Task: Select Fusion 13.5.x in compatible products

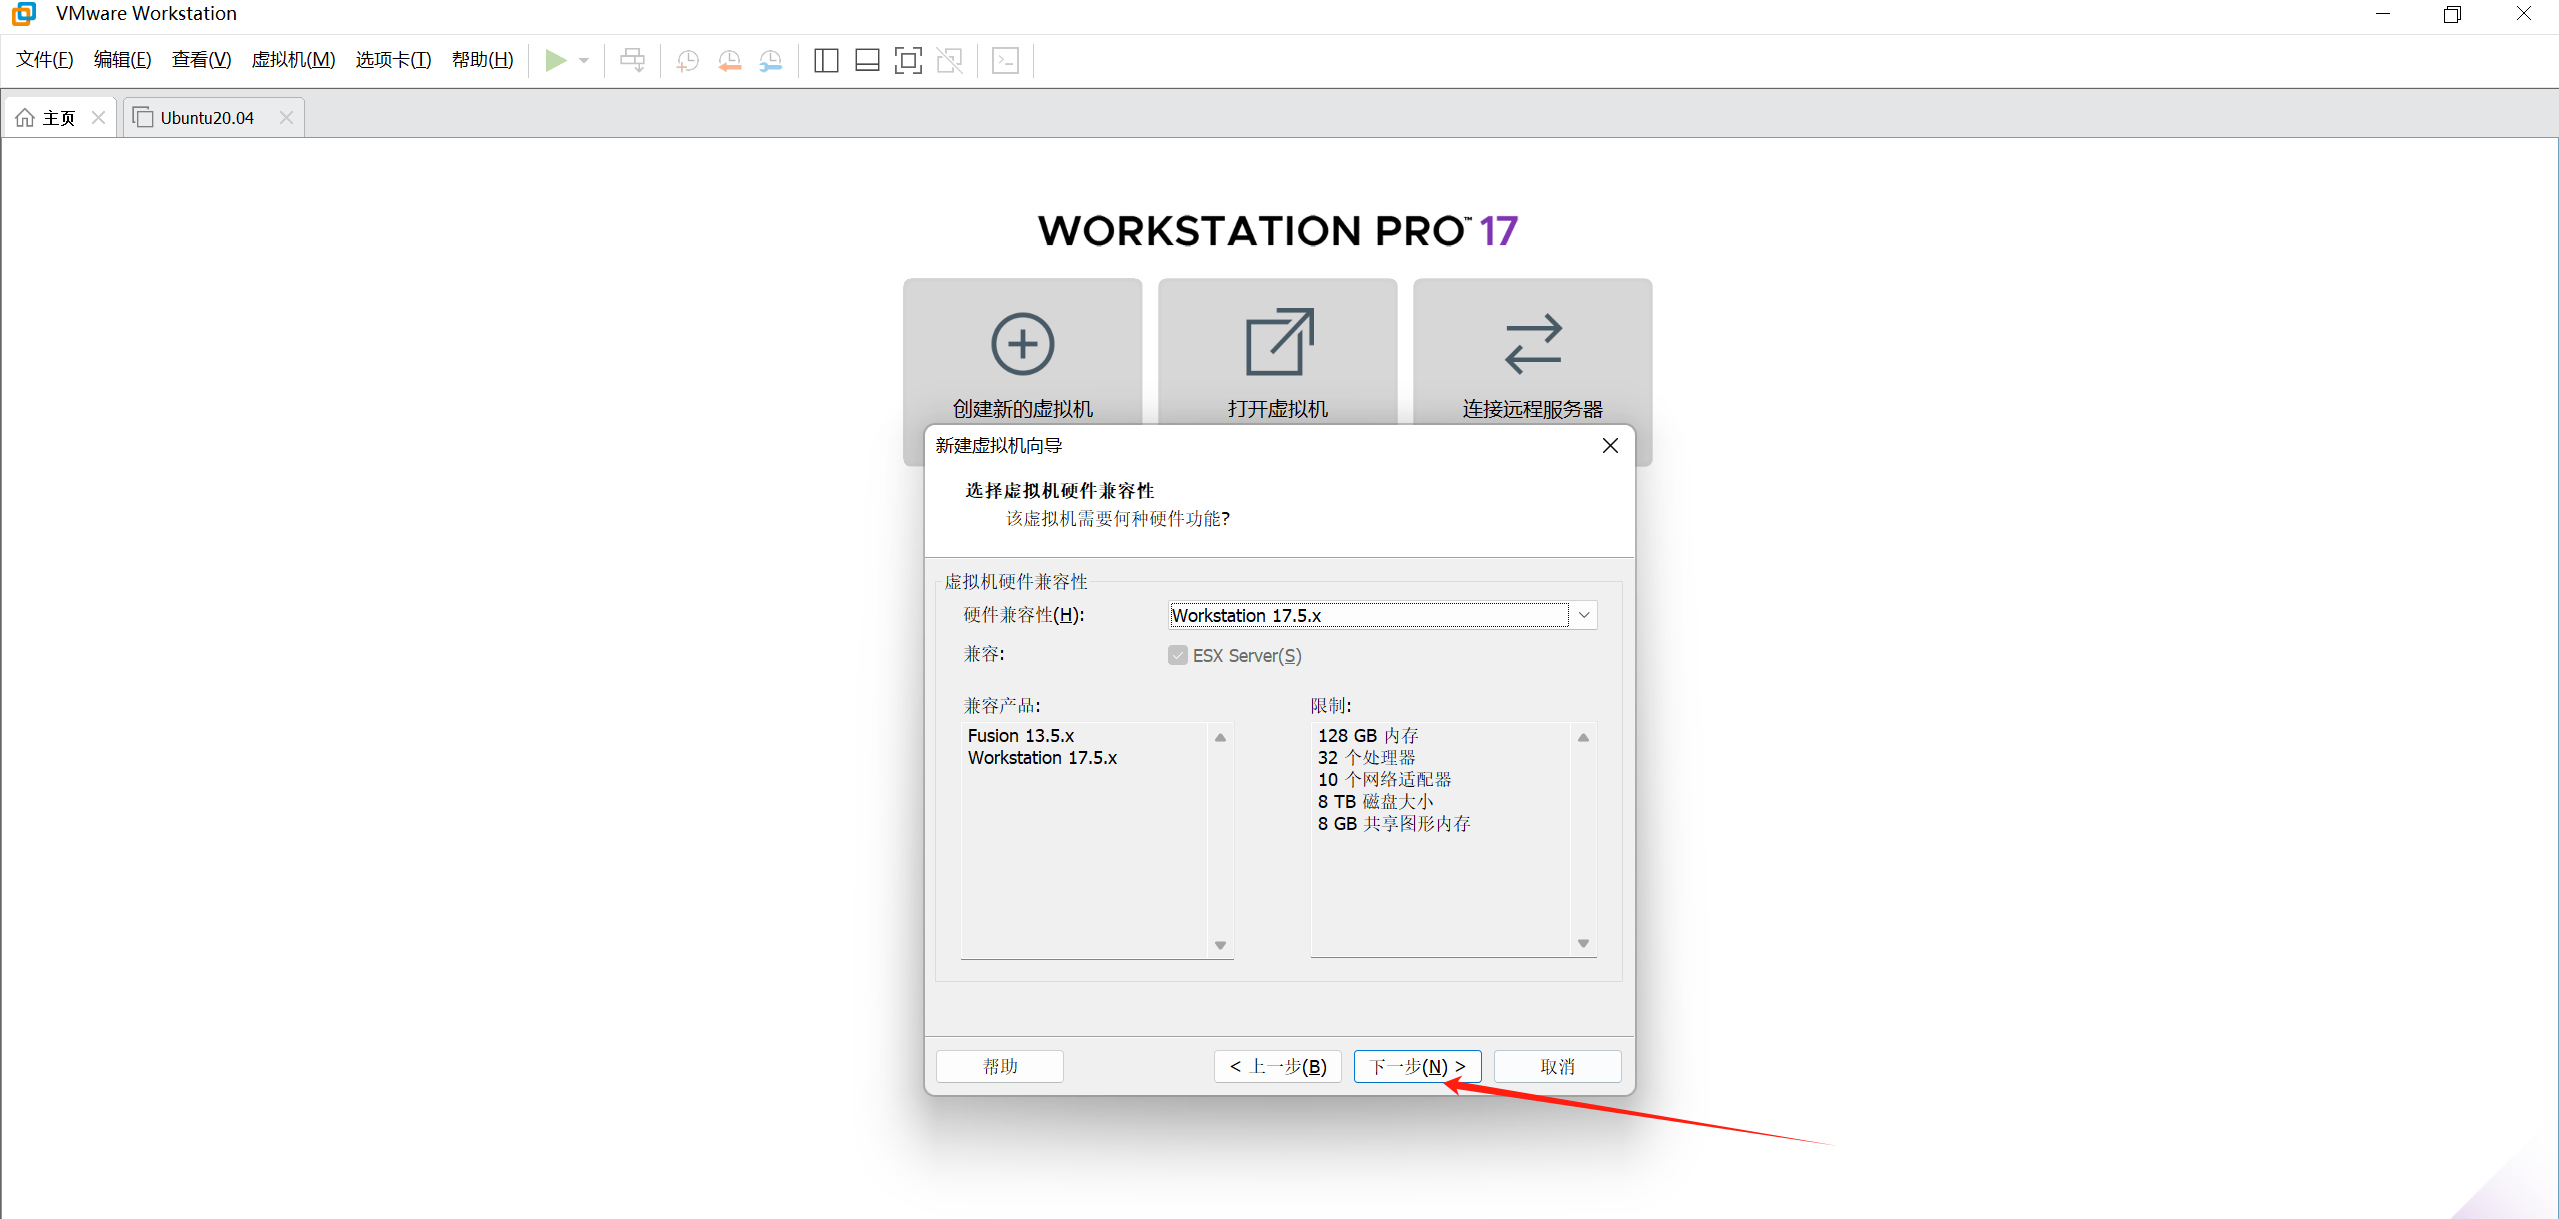Action: [x=1020, y=736]
